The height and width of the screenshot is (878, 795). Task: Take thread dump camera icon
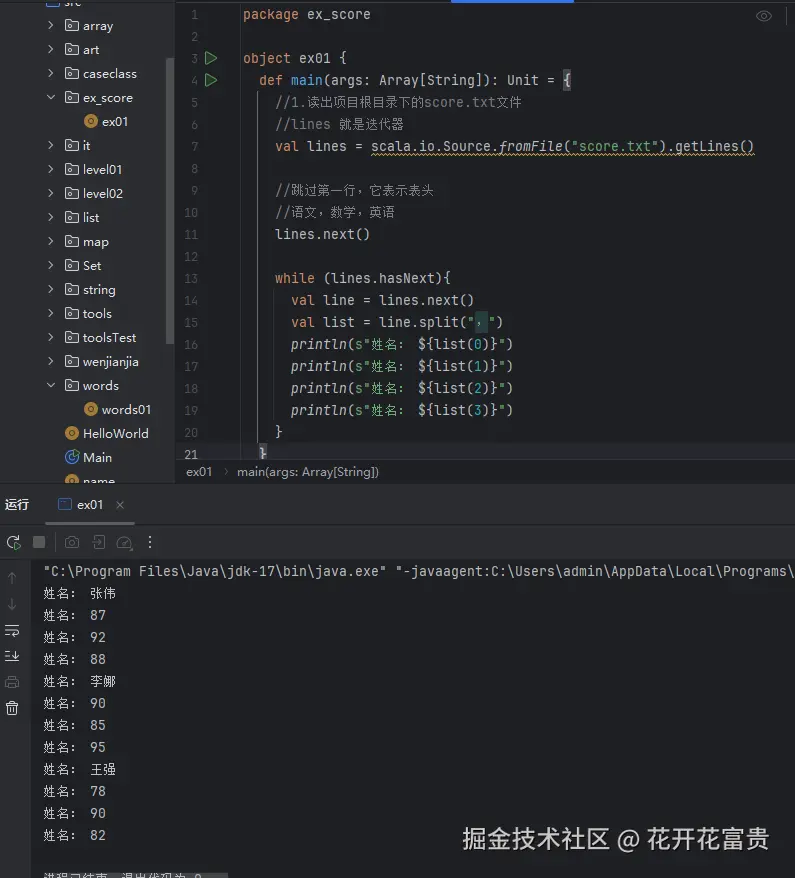pyautogui.click(x=72, y=542)
